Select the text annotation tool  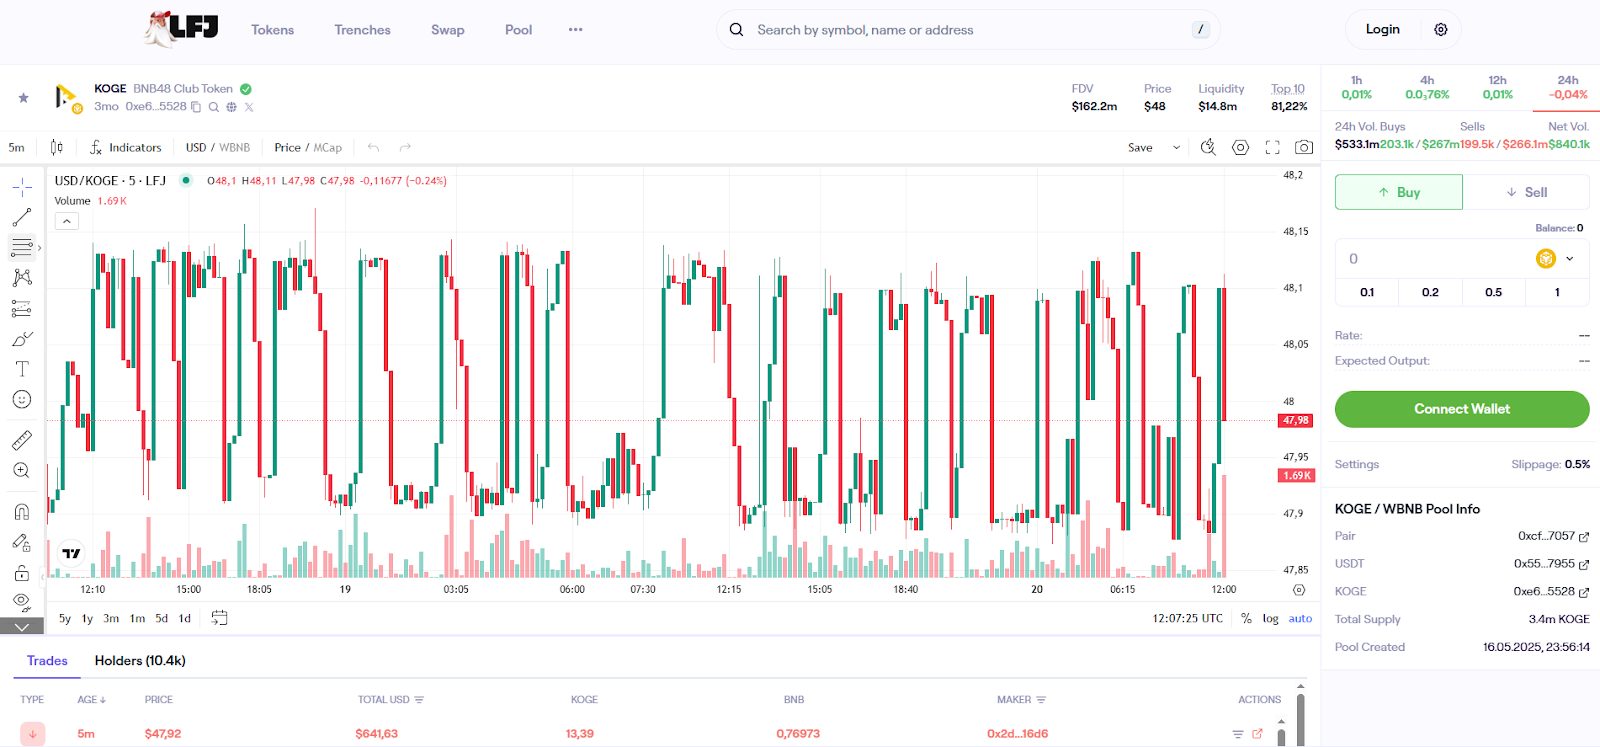(x=22, y=369)
